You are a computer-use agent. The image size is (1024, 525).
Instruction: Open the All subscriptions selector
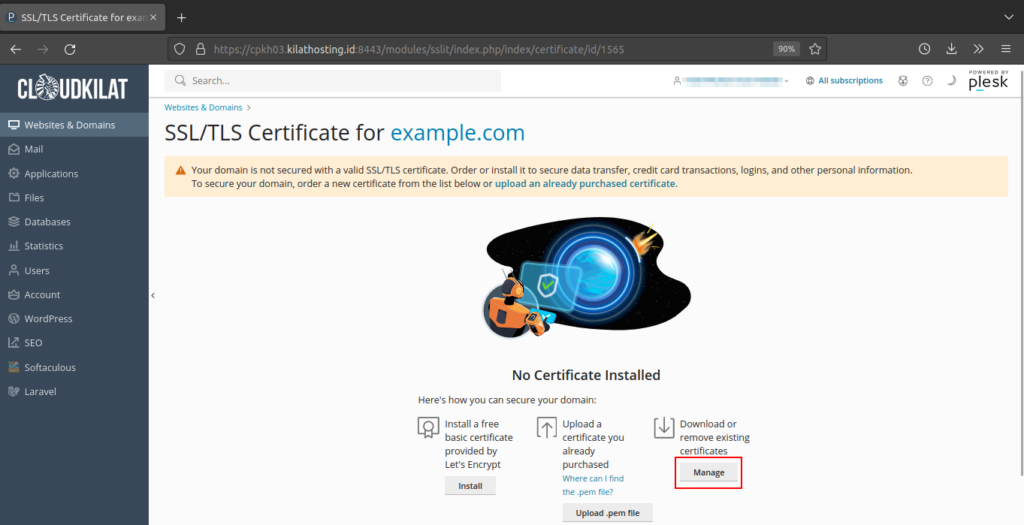pyautogui.click(x=845, y=81)
